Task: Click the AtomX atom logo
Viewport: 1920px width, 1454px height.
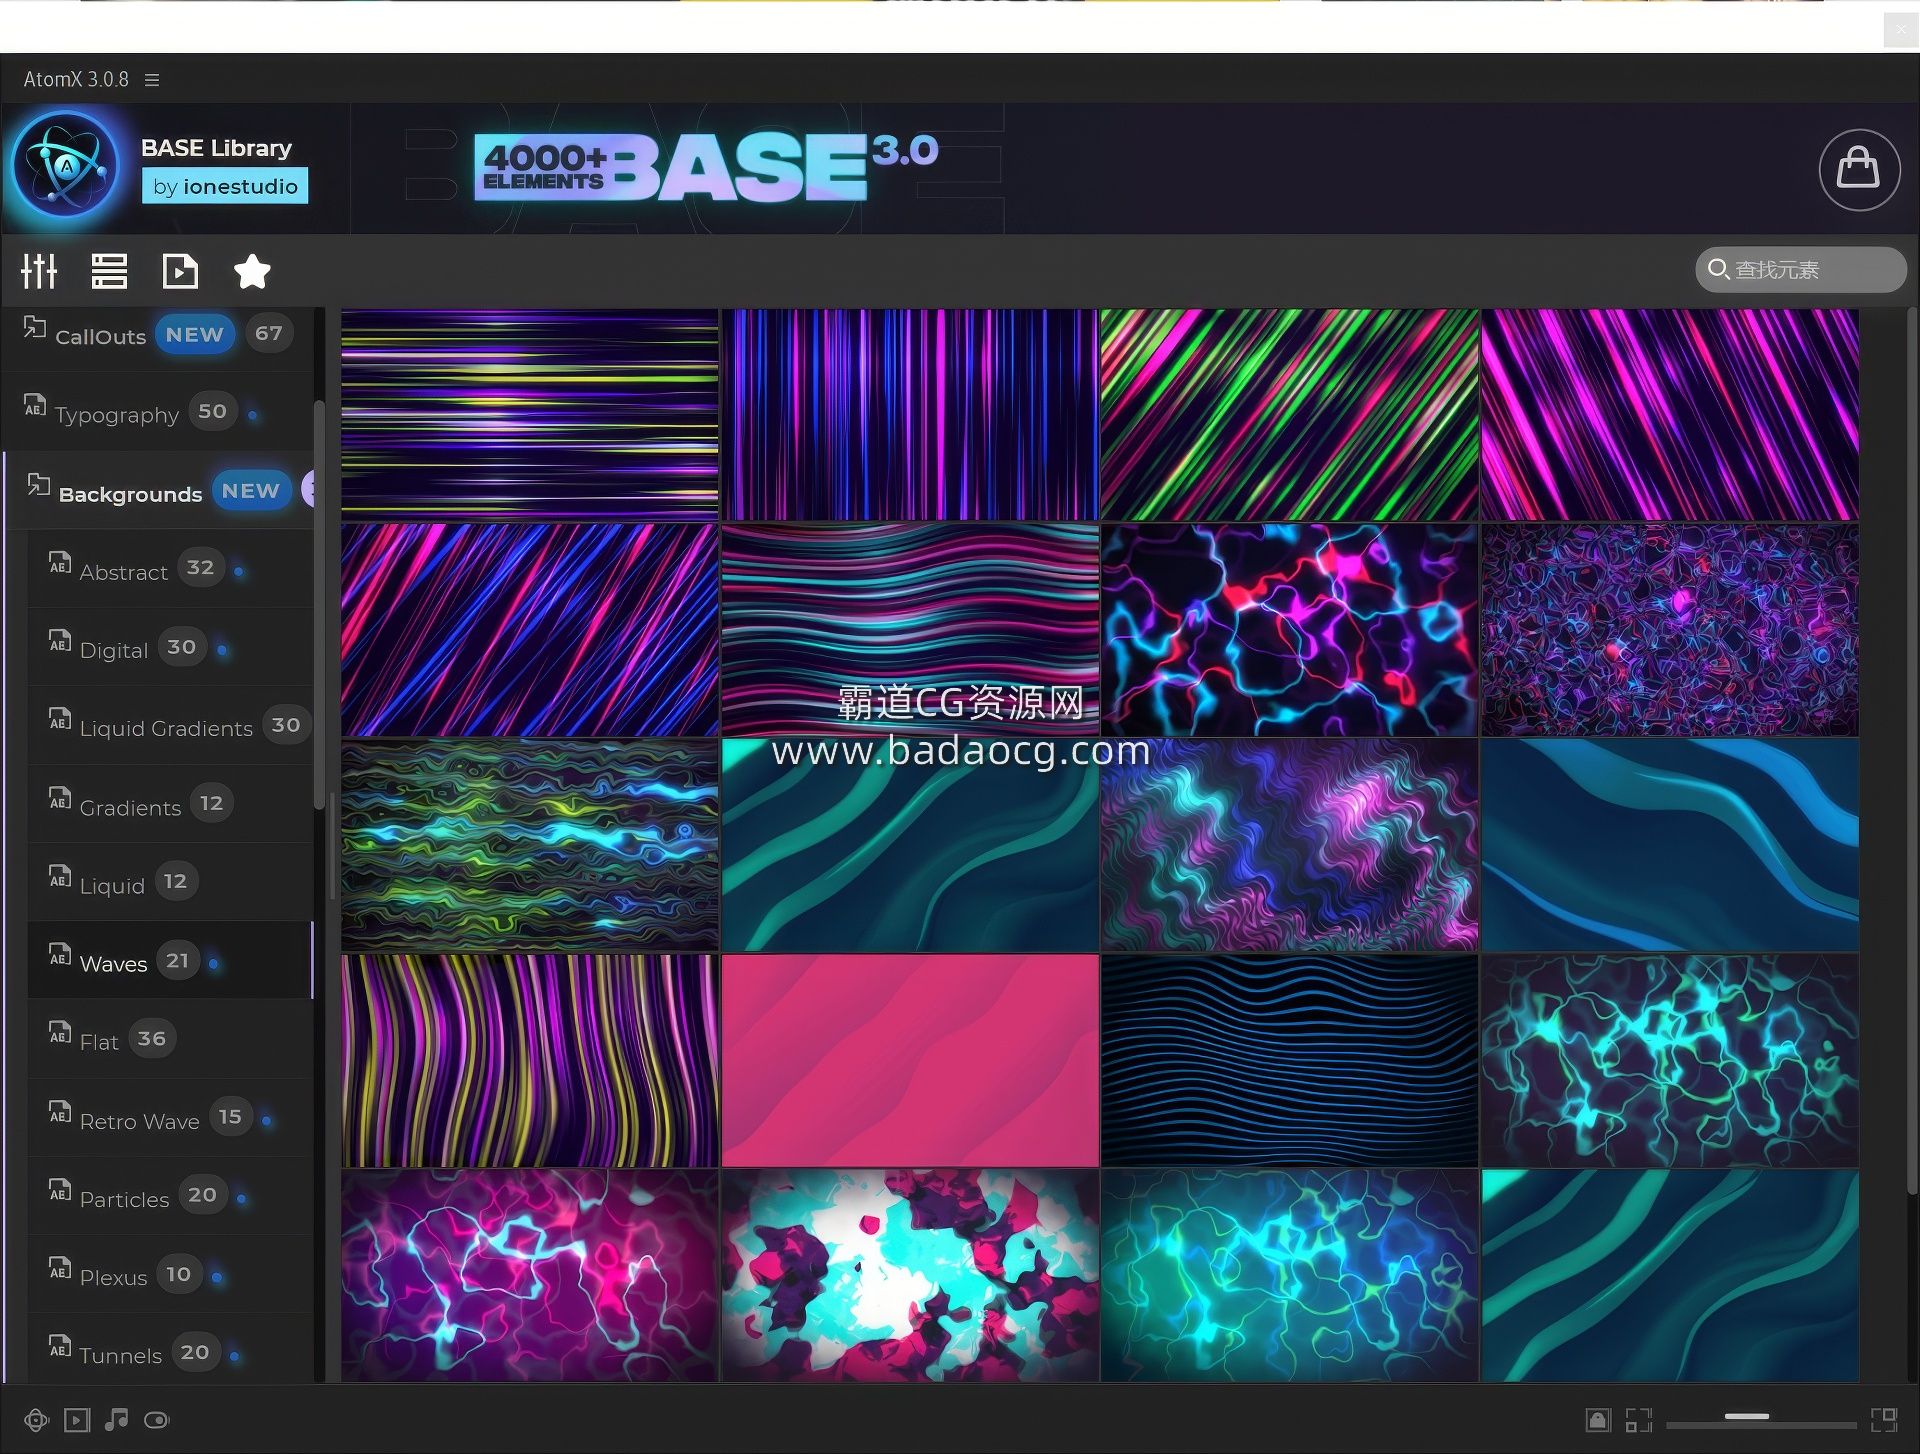Action: pyautogui.click(x=67, y=167)
